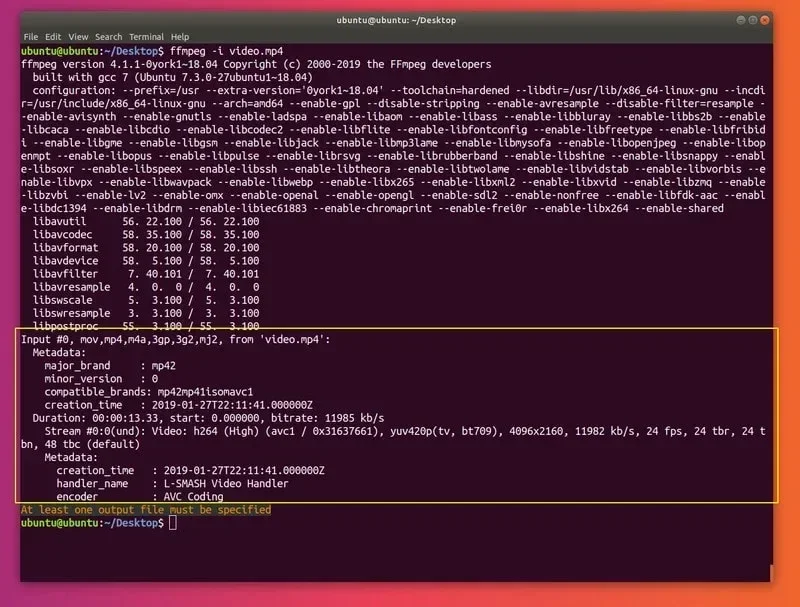
Task: Click the terminal cursor at the last prompt
Action: [173, 523]
